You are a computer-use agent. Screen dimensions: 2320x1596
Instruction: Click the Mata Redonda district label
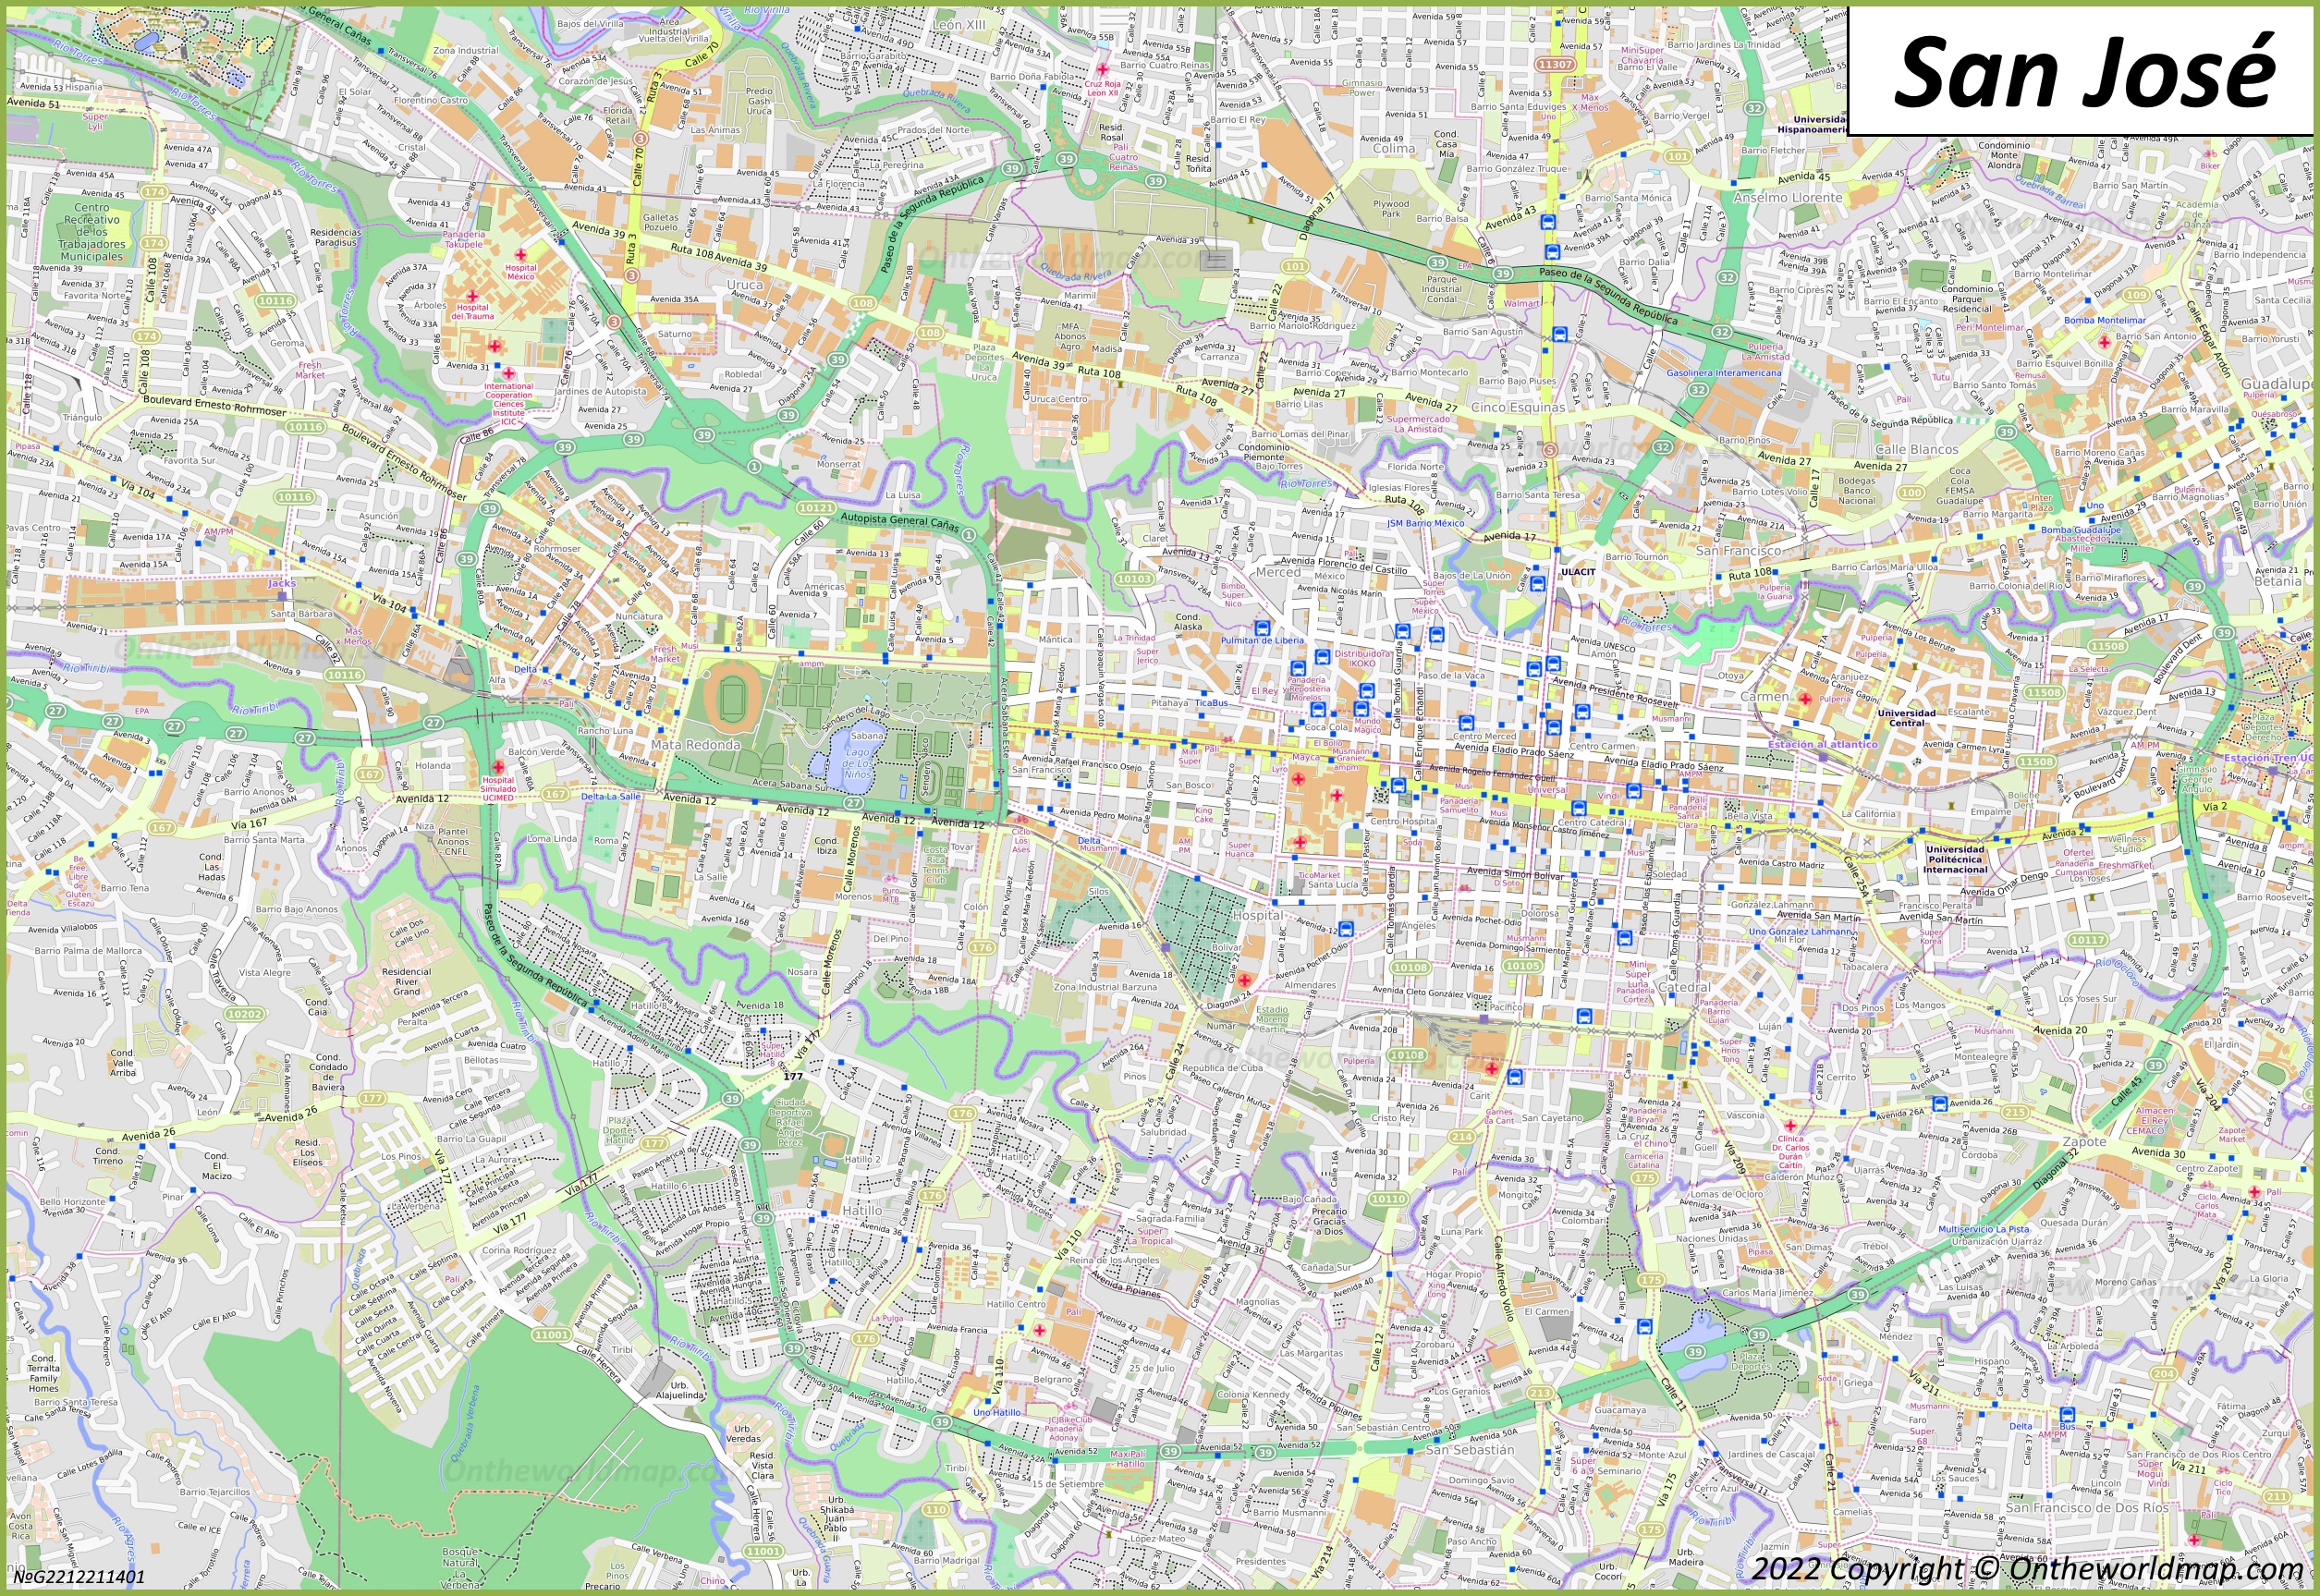tap(696, 745)
